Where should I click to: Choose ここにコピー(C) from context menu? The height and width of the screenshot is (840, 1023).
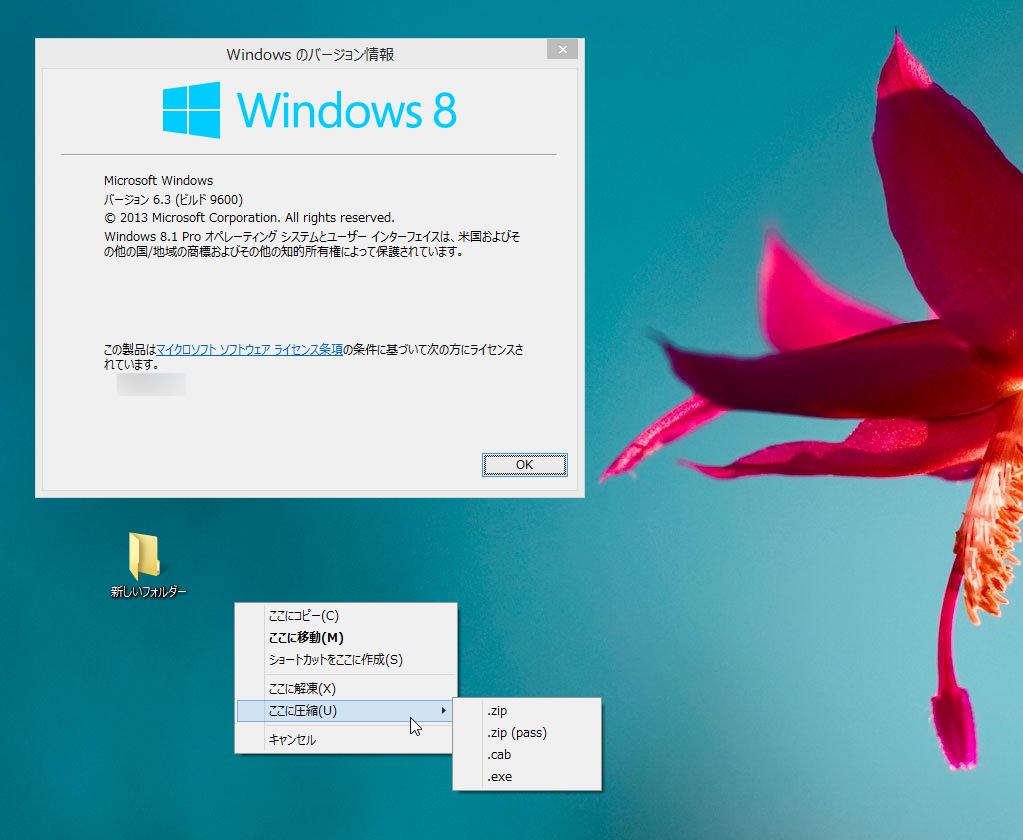pyautogui.click(x=346, y=616)
